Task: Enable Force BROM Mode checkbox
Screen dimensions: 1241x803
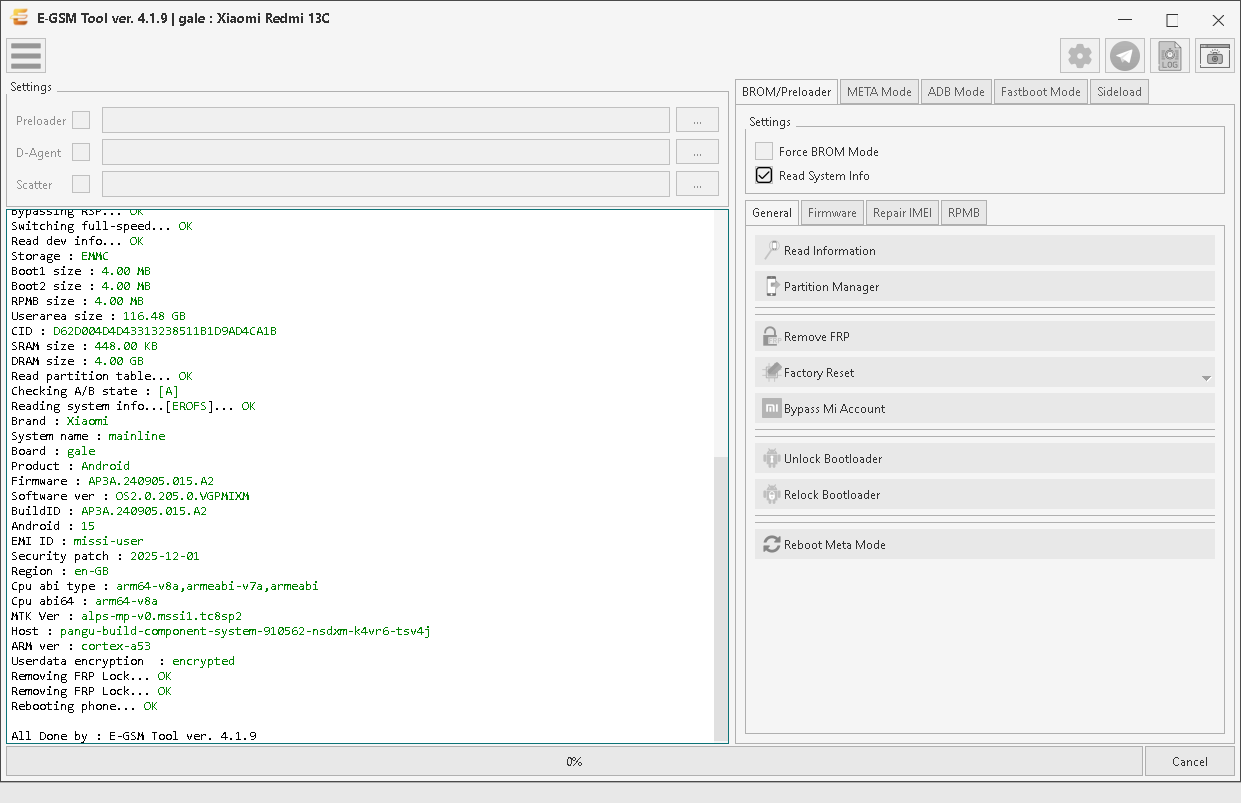Action: pos(764,151)
